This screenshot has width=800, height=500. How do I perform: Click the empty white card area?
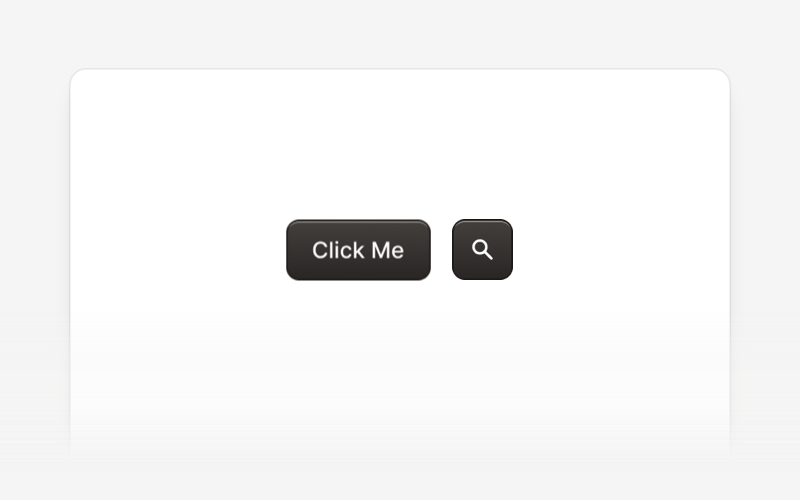(x=400, y=143)
